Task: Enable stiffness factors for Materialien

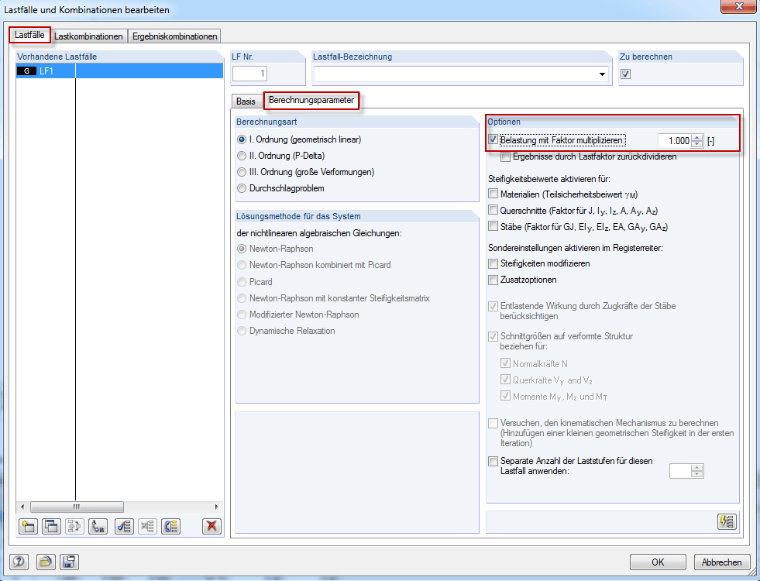Action: click(493, 194)
